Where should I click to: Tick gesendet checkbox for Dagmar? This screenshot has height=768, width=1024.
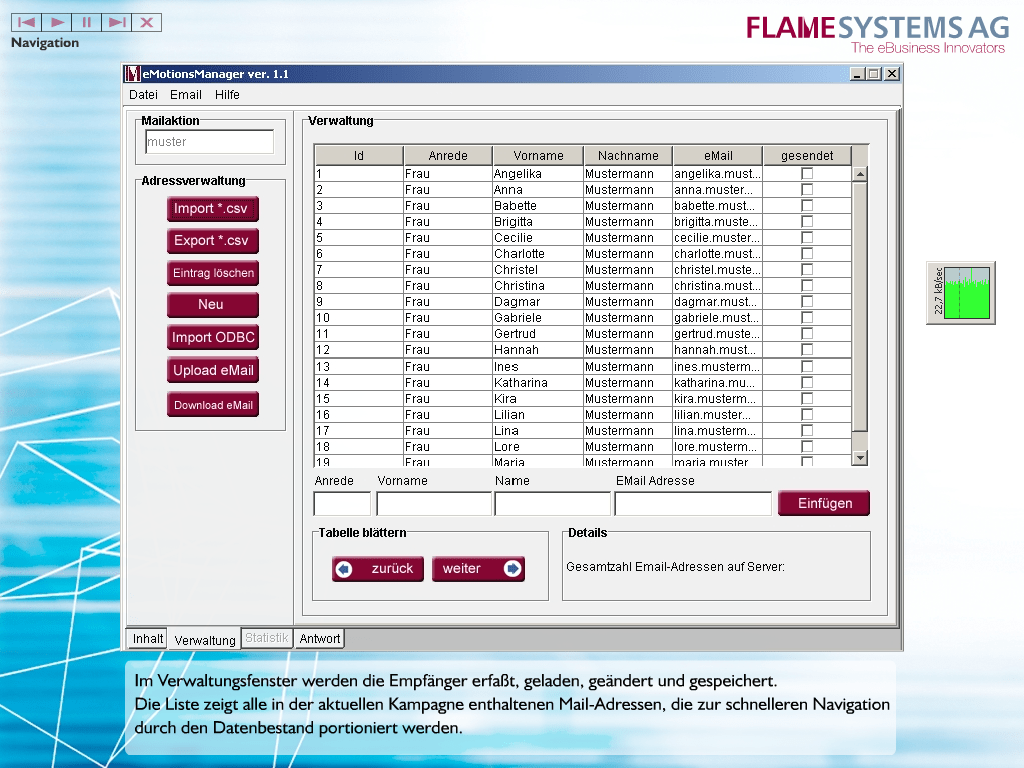pos(807,302)
